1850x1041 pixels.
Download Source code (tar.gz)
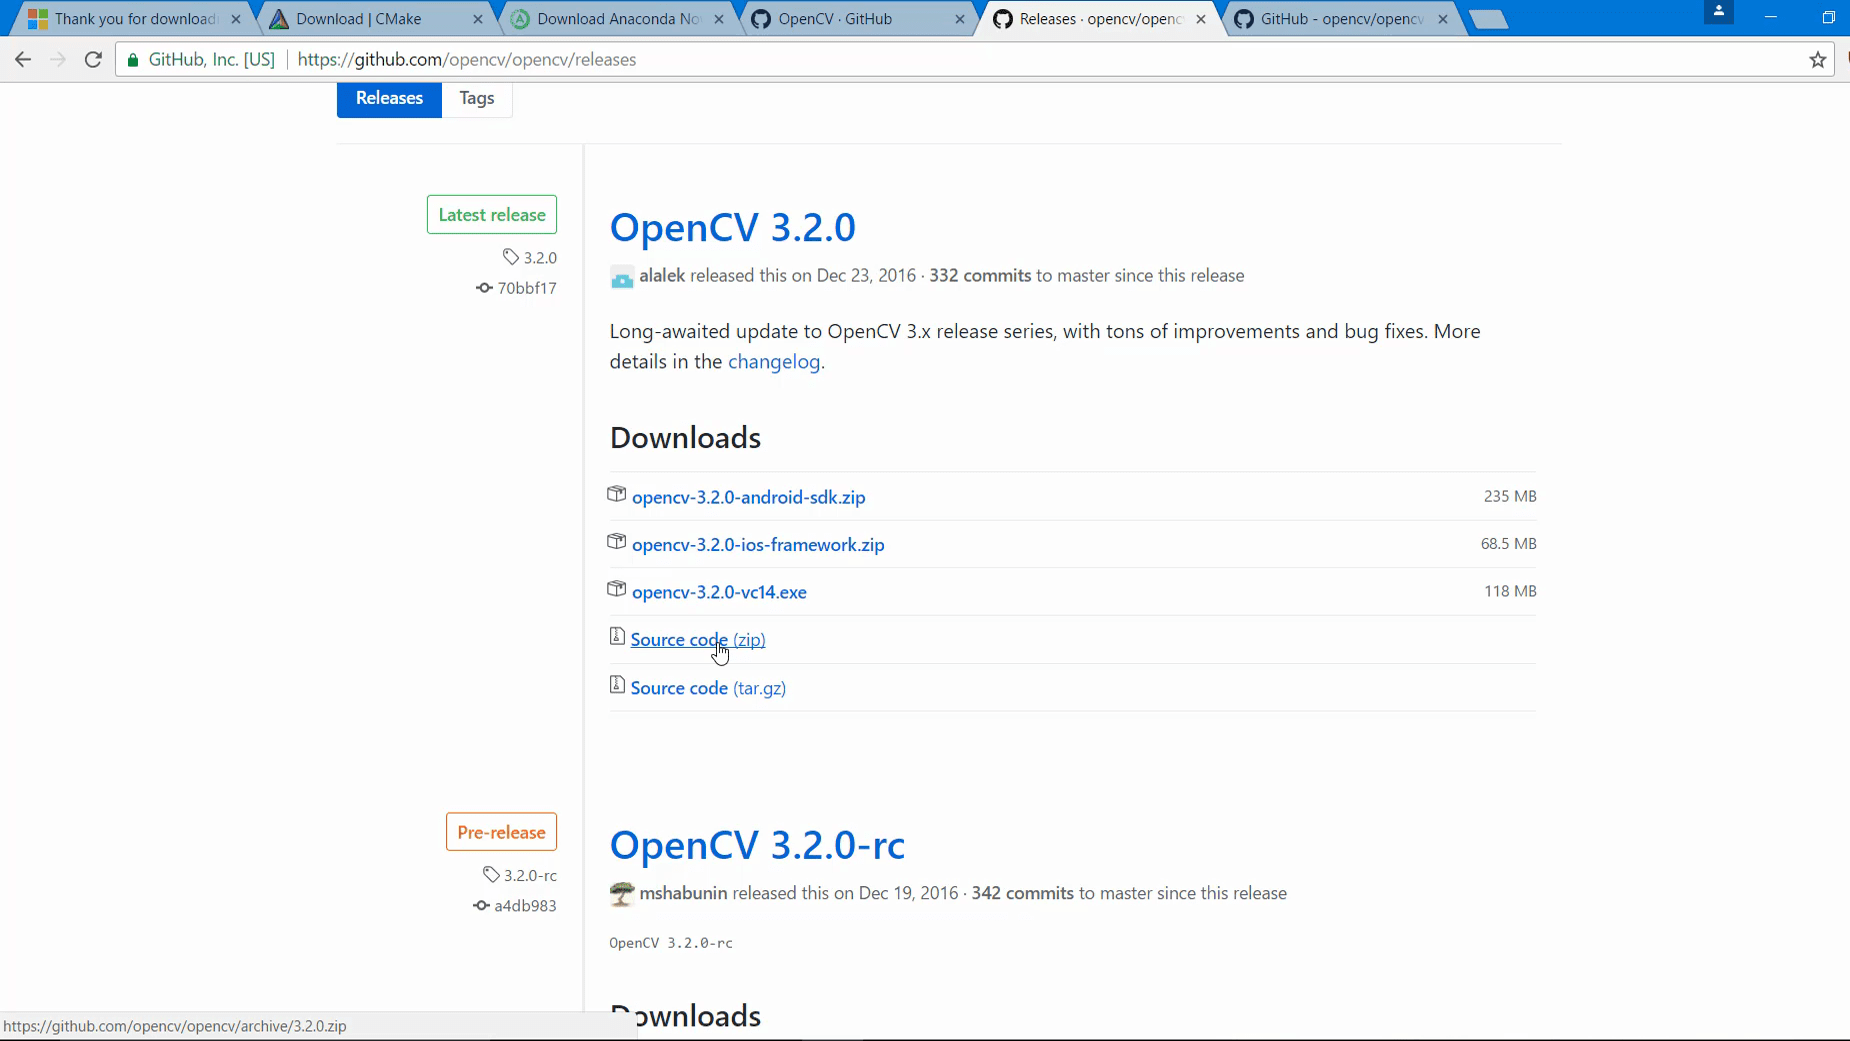(x=708, y=688)
